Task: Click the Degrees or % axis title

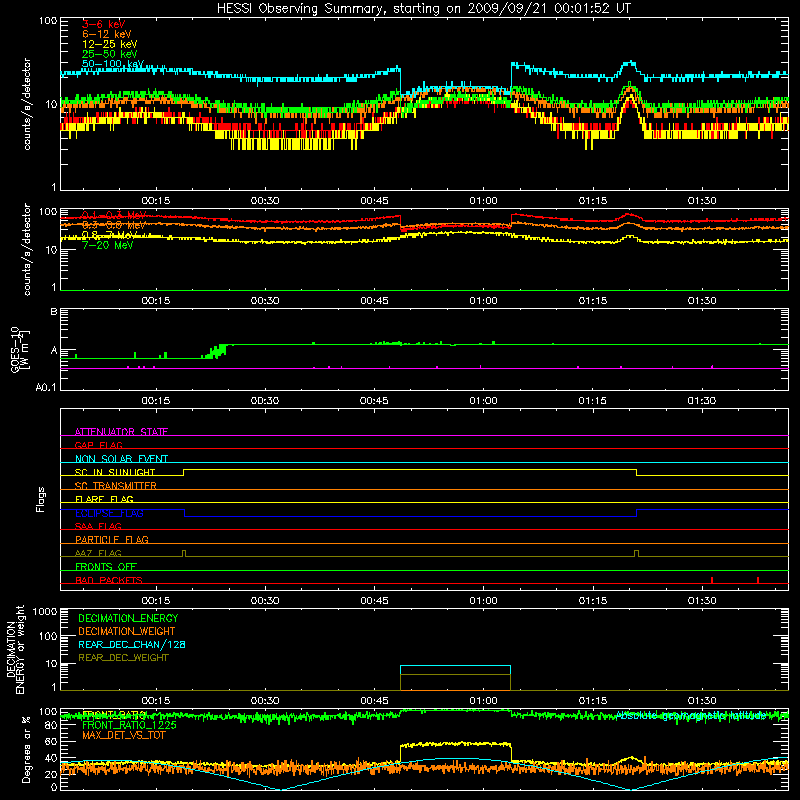Action: pyautogui.click(x=26, y=749)
